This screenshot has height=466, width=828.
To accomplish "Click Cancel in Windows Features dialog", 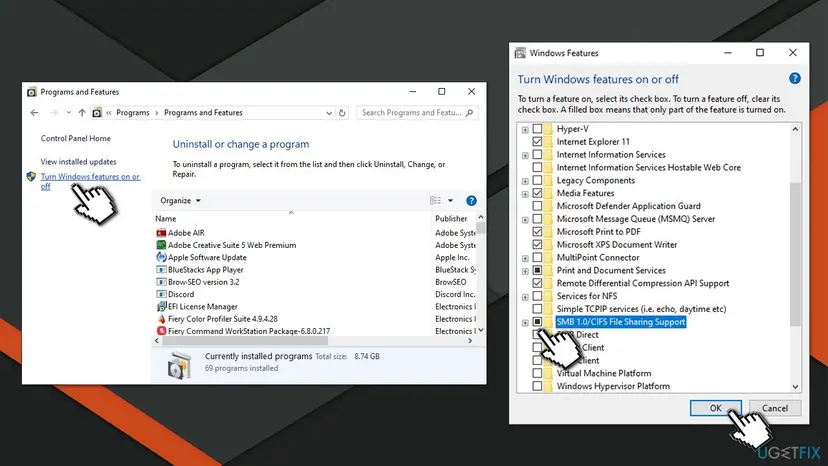I will [775, 408].
